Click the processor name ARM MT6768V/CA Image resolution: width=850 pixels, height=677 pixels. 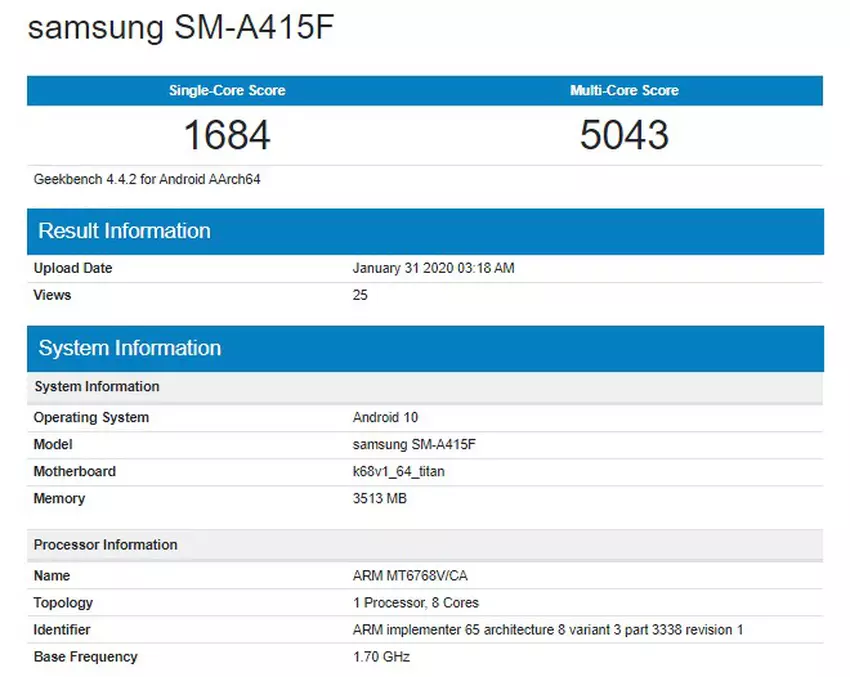[410, 576]
